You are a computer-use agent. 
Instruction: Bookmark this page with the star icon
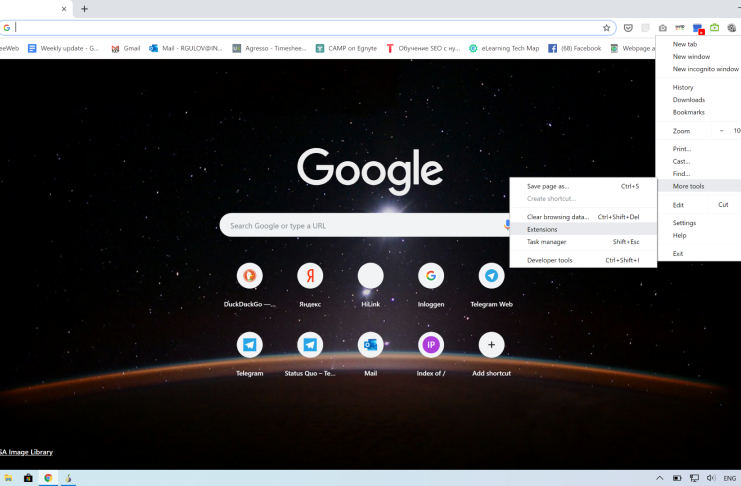606,28
